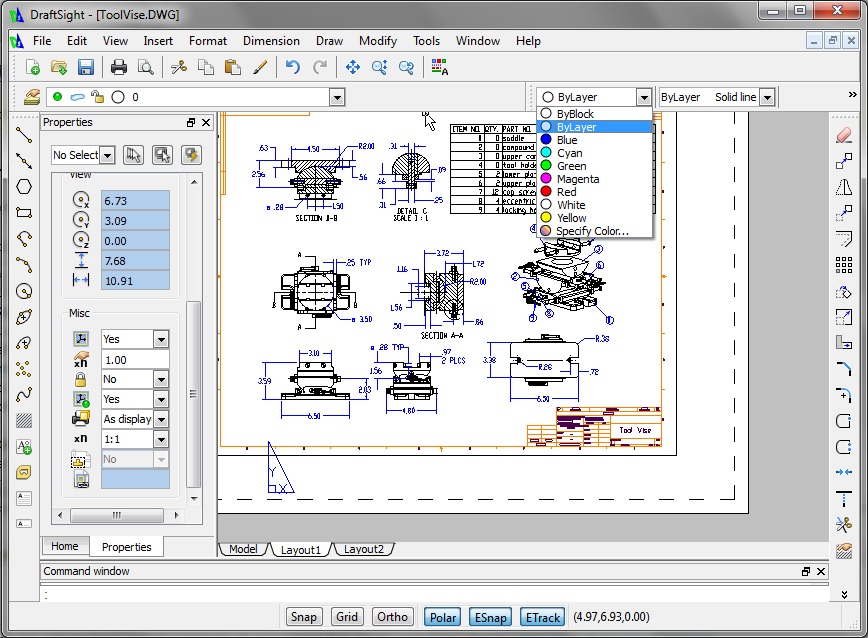The height and width of the screenshot is (638, 868).
Task: Select the Spline draw tool
Action: pos(24,395)
